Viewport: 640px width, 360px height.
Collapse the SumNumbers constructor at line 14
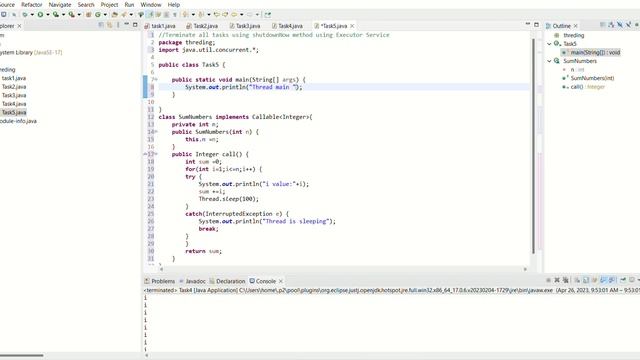point(156,131)
